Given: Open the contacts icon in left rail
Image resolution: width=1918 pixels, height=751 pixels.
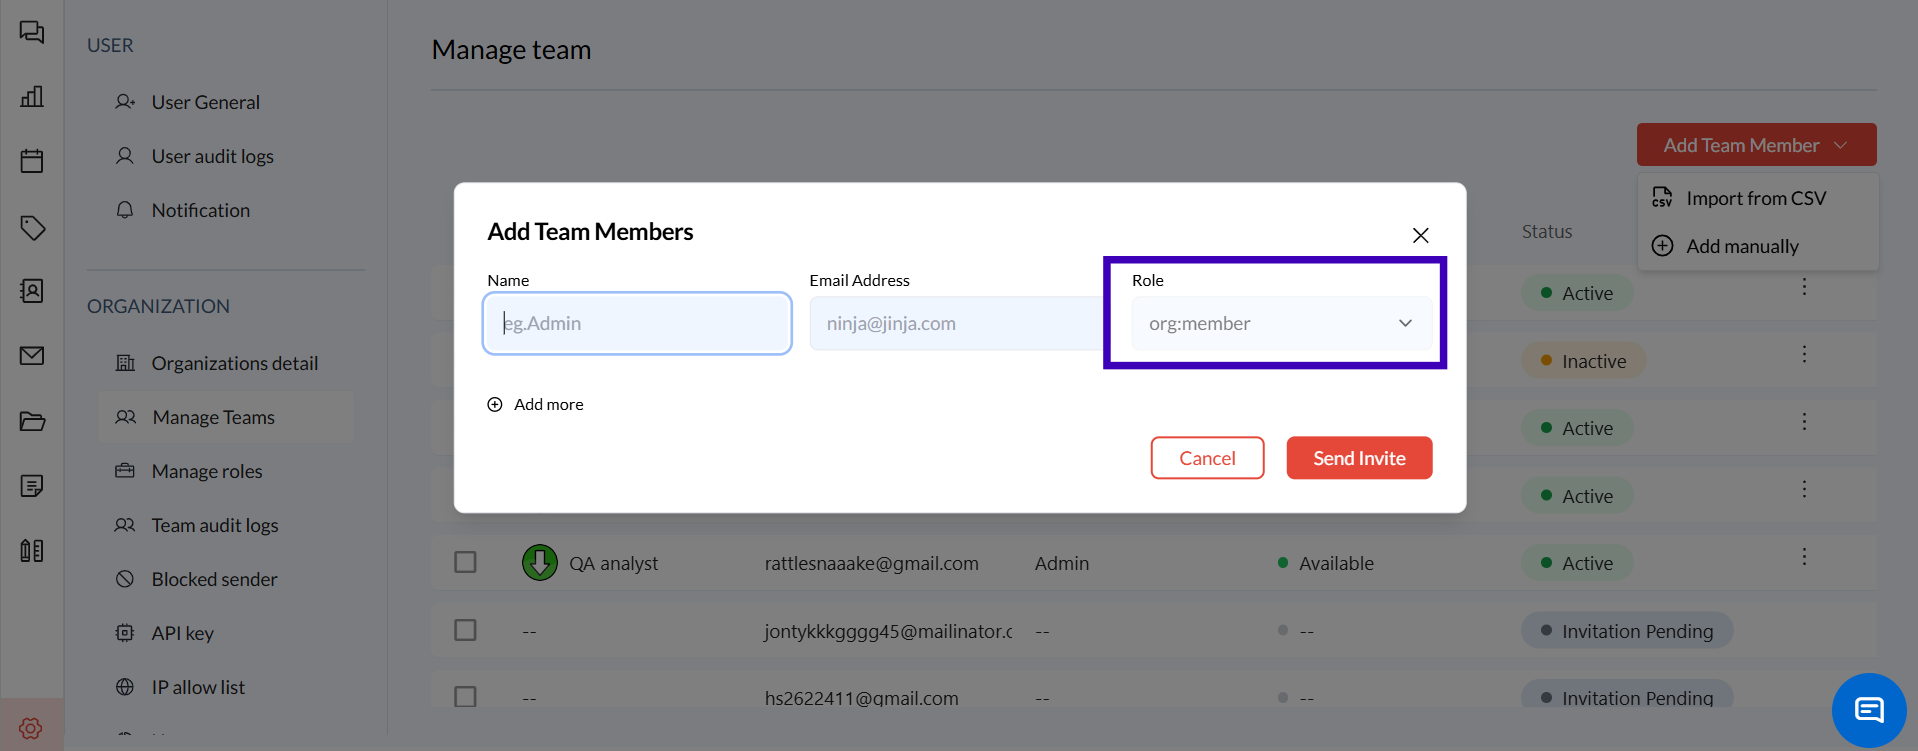Looking at the screenshot, I should click(32, 291).
